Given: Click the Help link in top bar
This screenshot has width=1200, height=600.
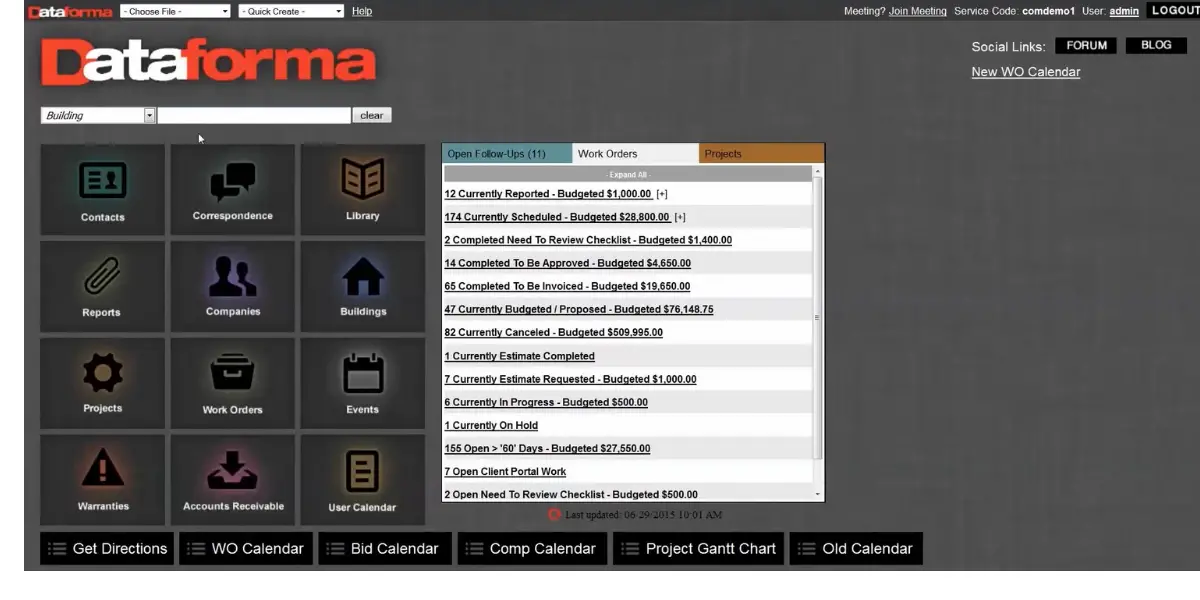Looking at the screenshot, I should point(362,11).
